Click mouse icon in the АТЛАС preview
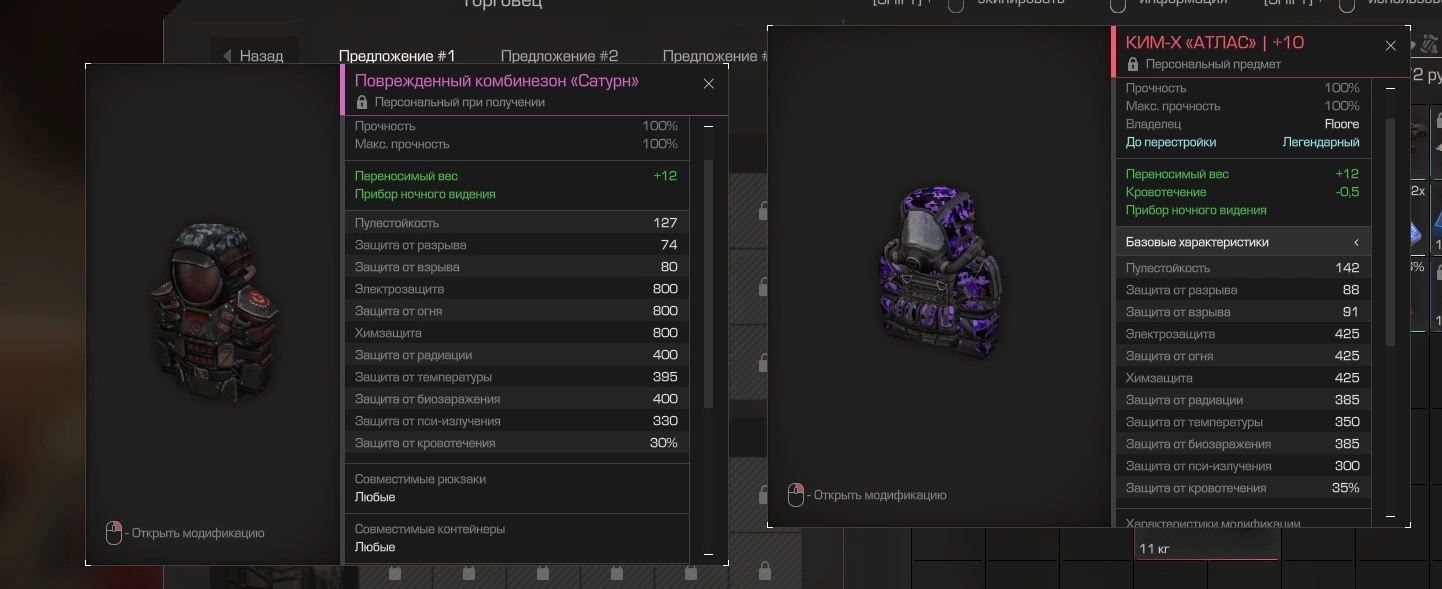The image size is (1442, 589). tap(796, 495)
